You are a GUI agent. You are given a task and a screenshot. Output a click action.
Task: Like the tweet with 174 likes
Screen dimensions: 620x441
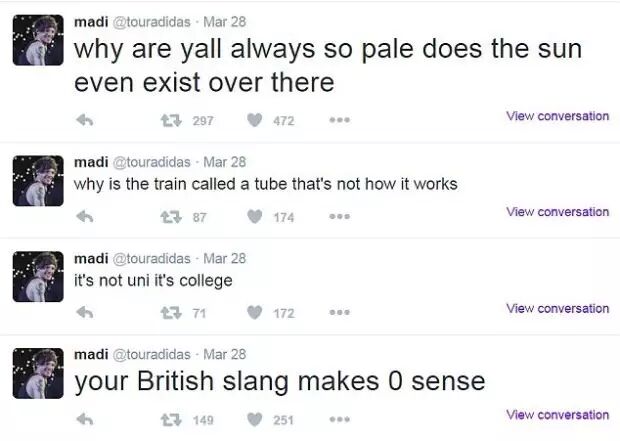pos(255,216)
